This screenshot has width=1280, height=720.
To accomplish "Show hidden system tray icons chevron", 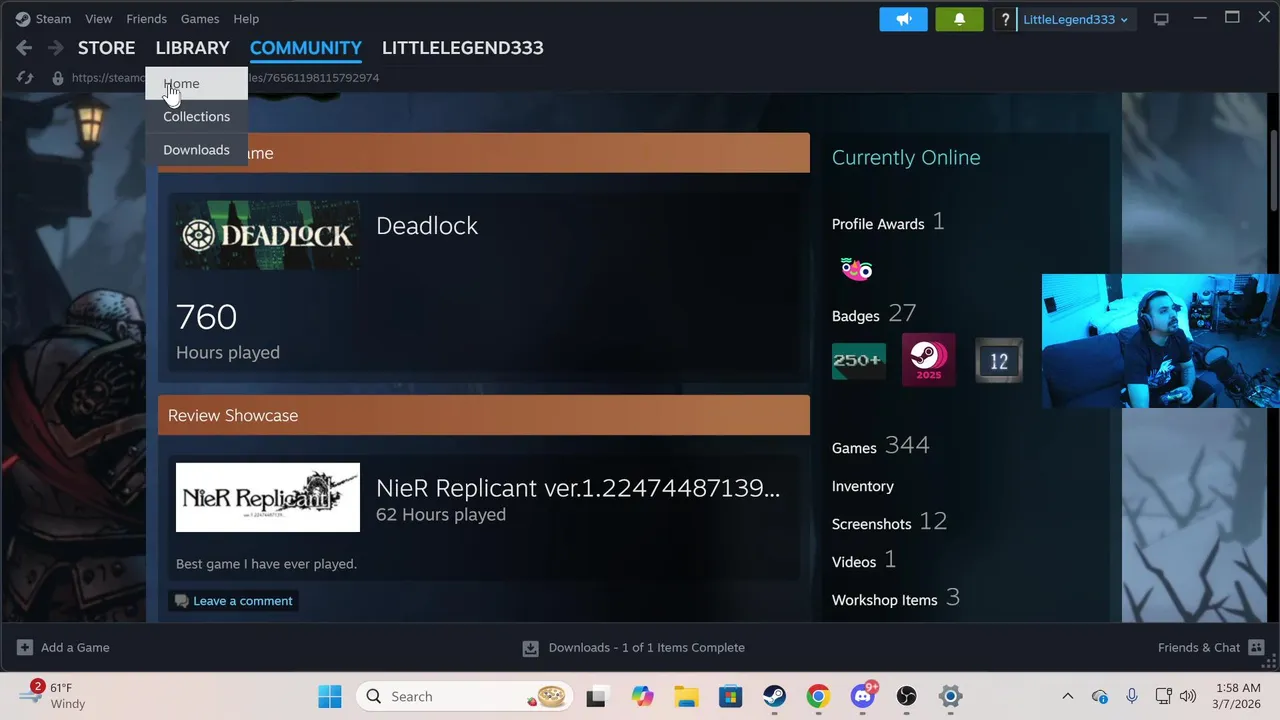I will pos(1067,696).
